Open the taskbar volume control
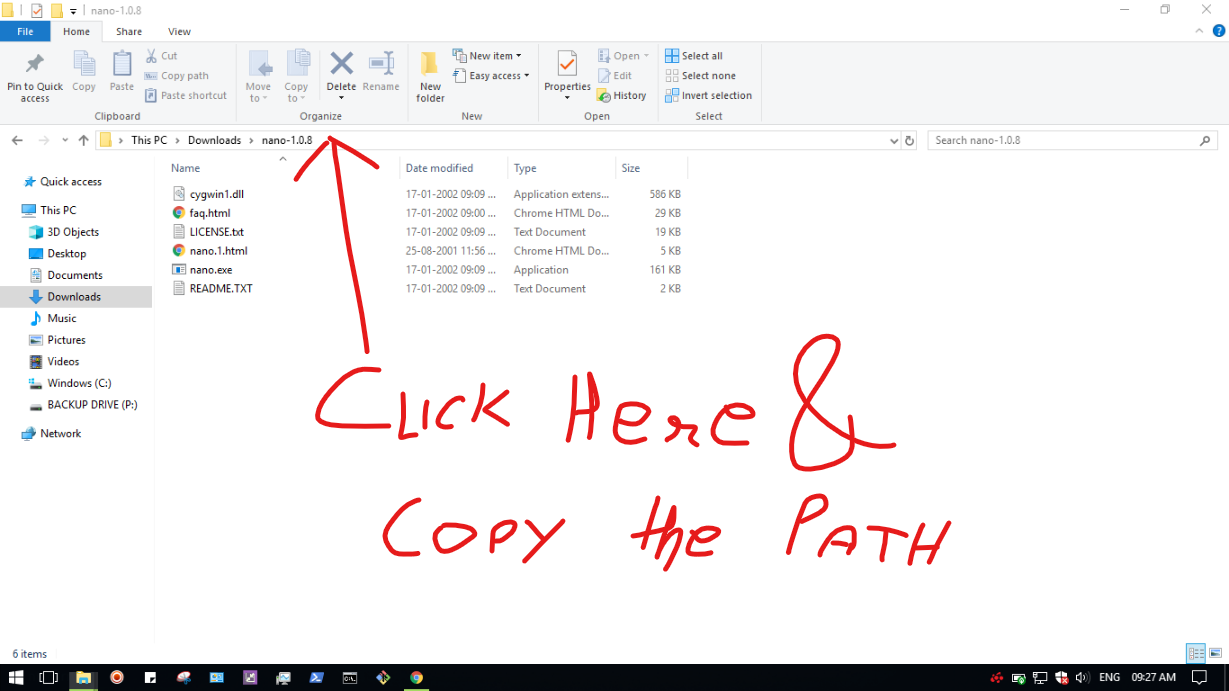1229x691 pixels. point(1081,677)
